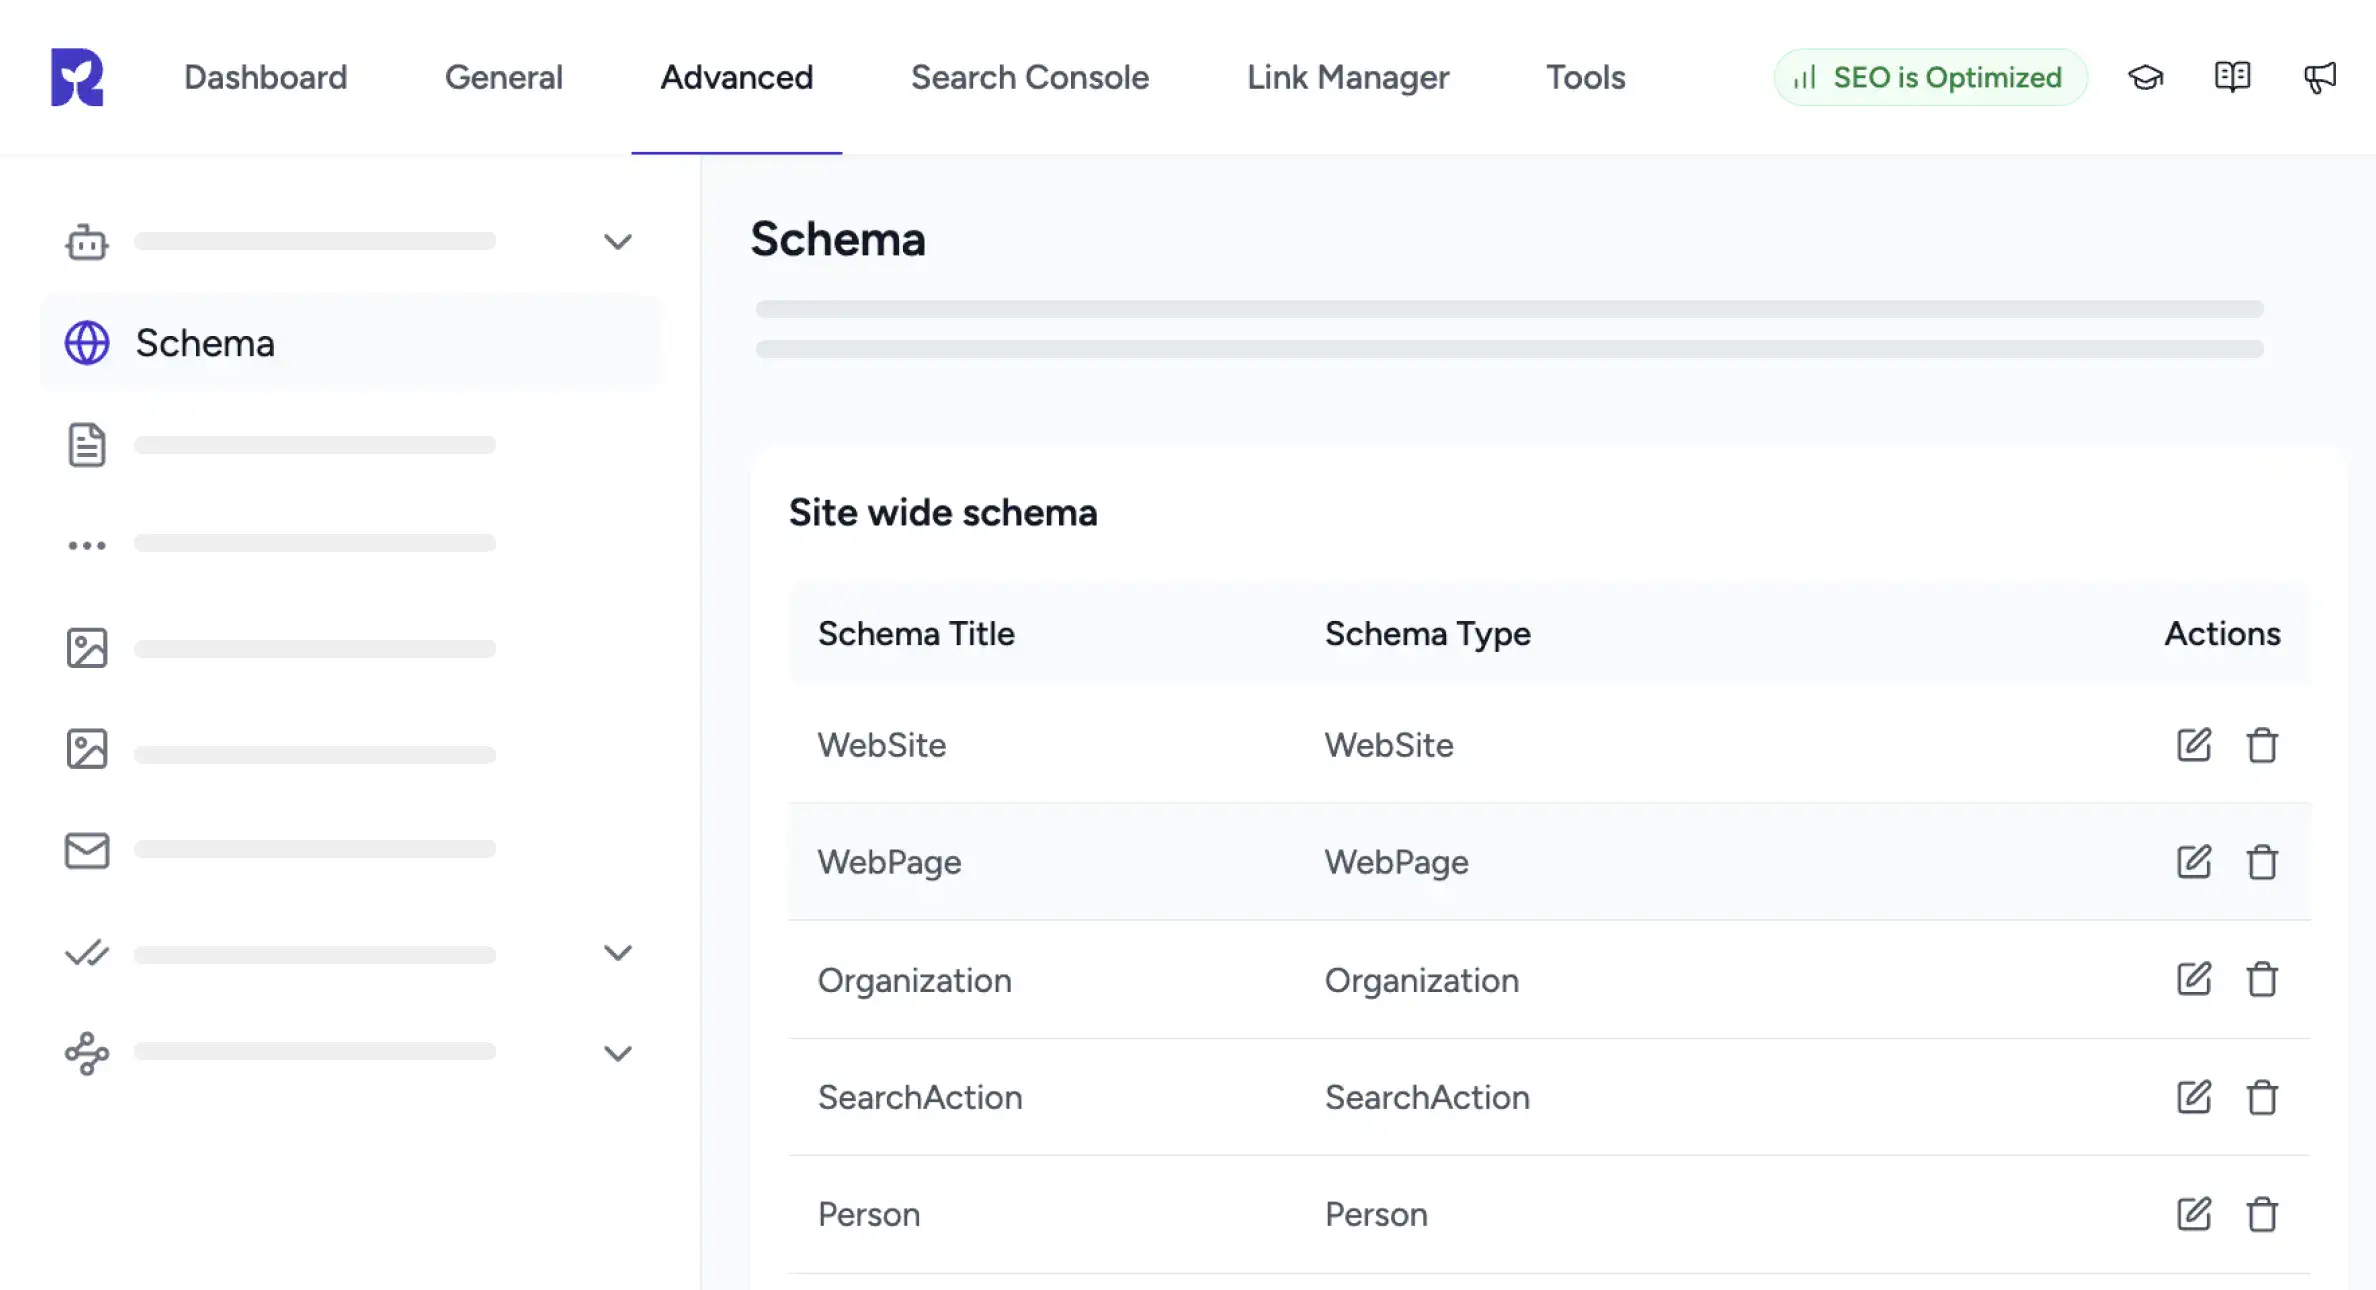Click the Schema Type column header
Screen dimensions: 2376x1290
1428,633
